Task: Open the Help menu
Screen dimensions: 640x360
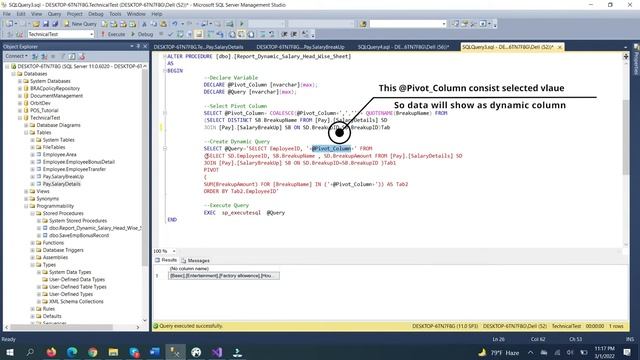Action: [157, 14]
